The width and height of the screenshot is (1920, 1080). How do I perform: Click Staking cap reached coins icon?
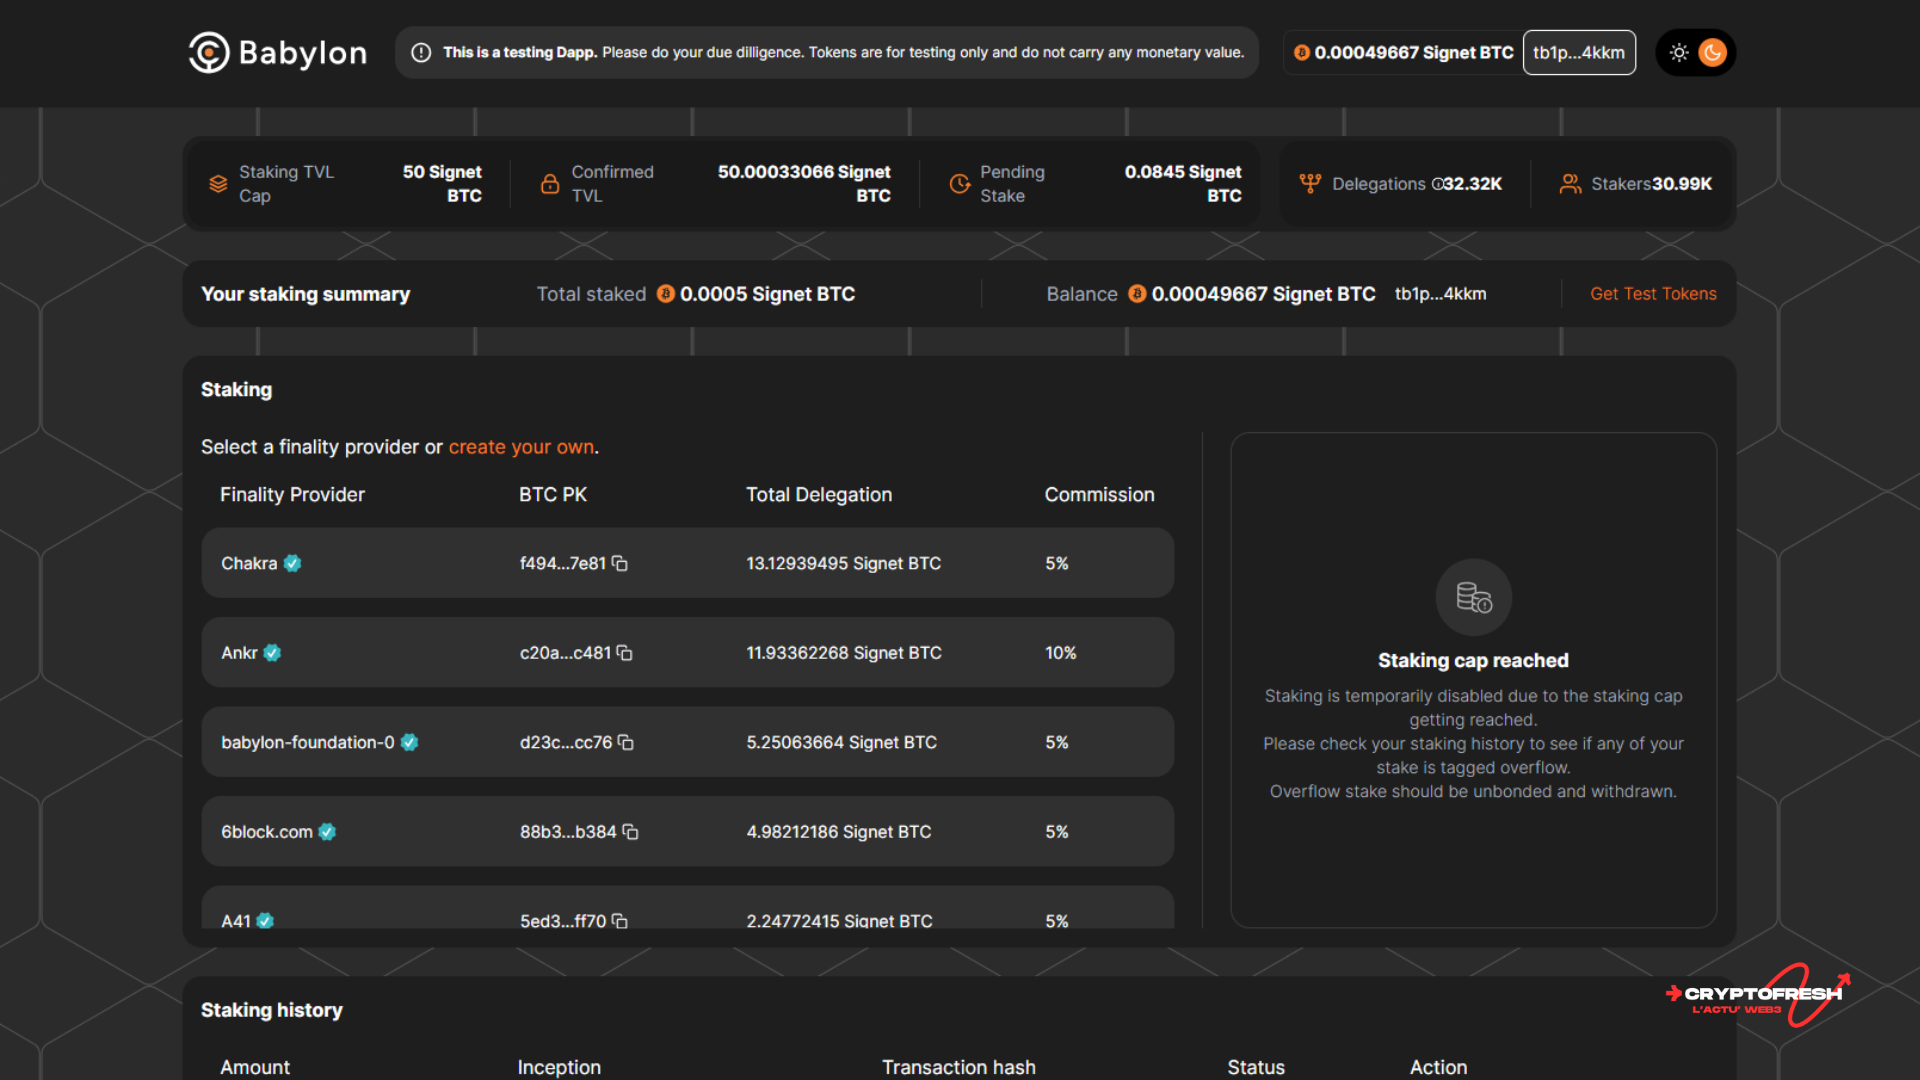pyautogui.click(x=1473, y=597)
